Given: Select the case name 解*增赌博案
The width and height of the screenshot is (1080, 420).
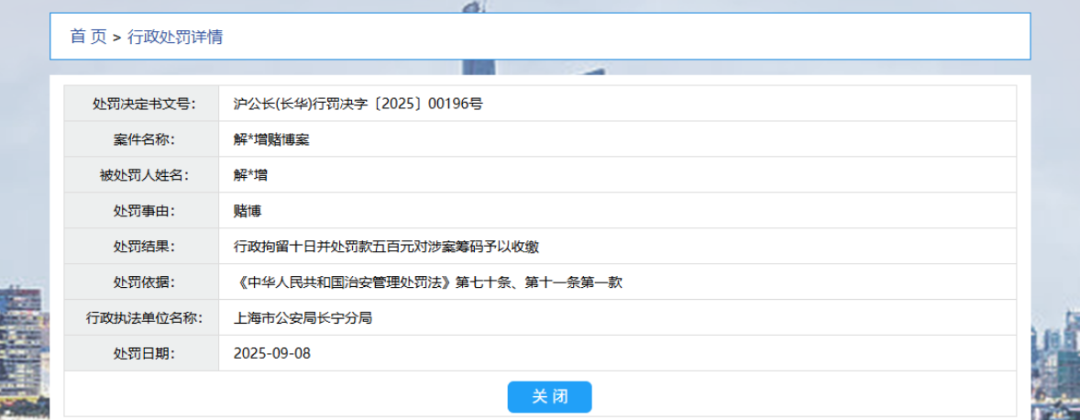Looking at the screenshot, I should coord(271,139).
